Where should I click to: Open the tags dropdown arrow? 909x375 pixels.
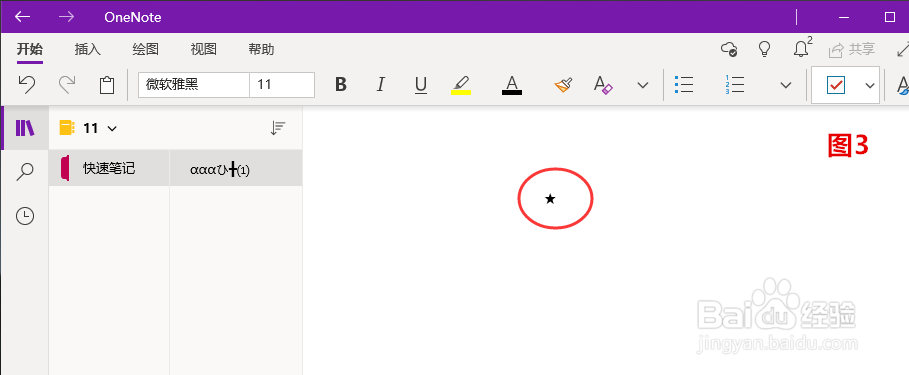click(x=870, y=85)
